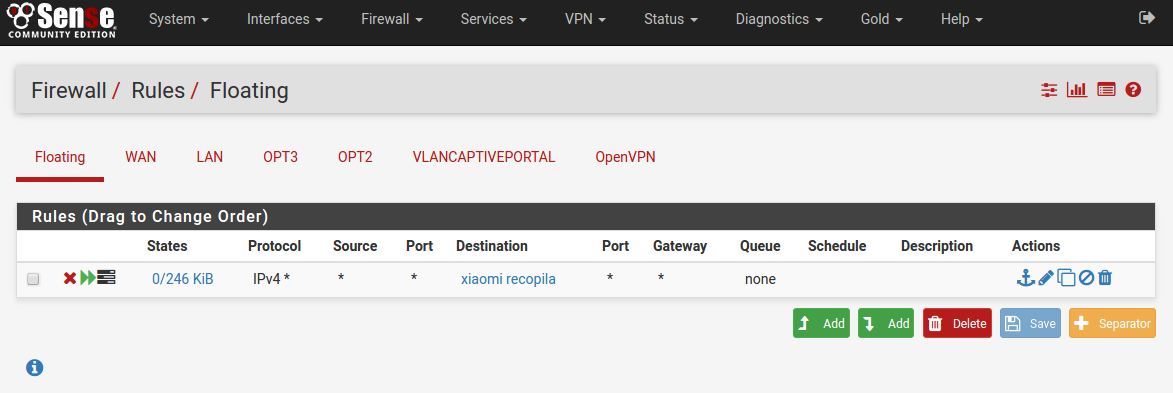Click the orange Separator button

1112,323
